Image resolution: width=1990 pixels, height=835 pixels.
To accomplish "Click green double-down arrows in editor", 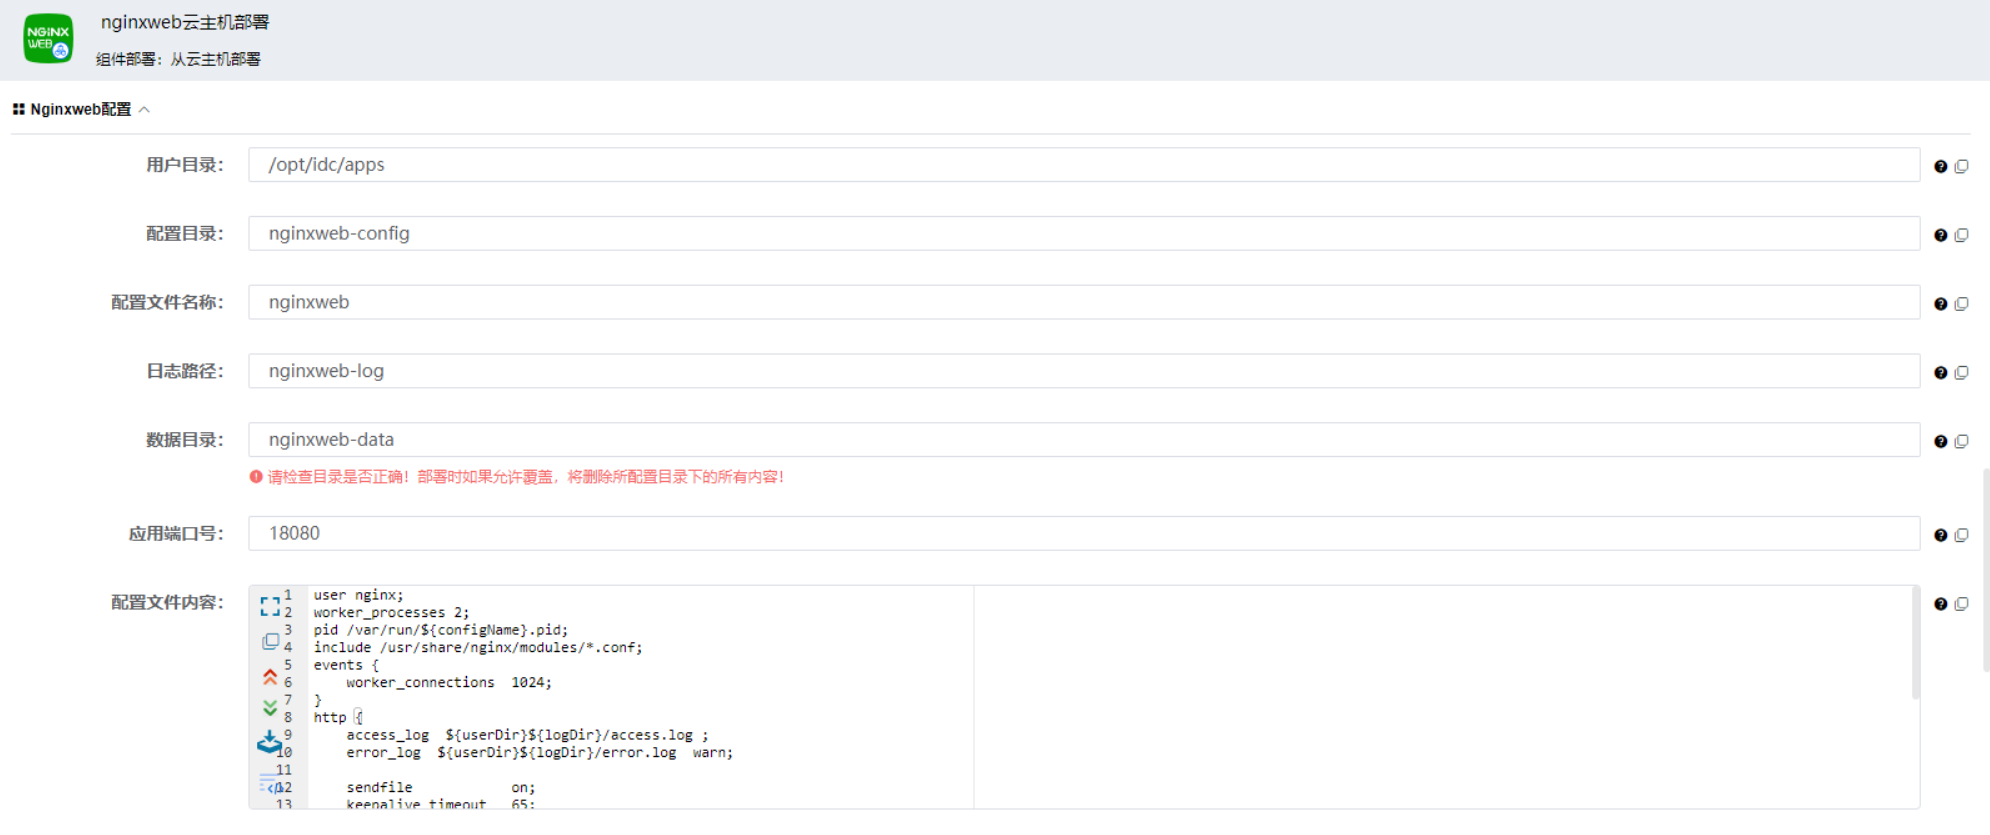I will click(270, 708).
